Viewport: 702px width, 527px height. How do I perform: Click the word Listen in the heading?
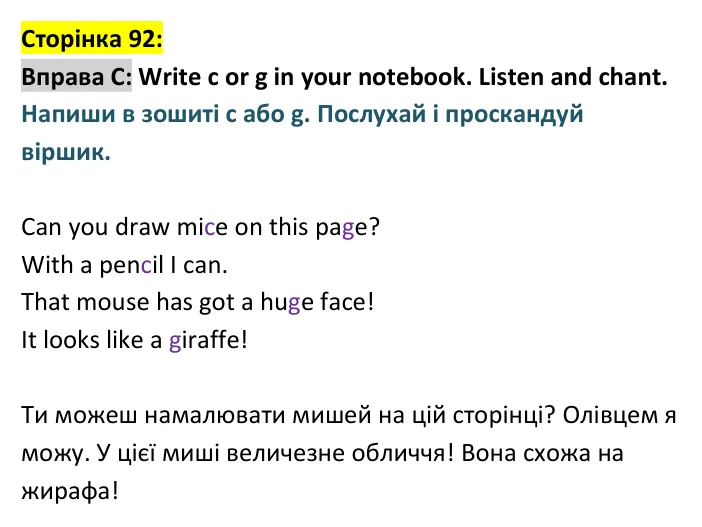(x=511, y=77)
